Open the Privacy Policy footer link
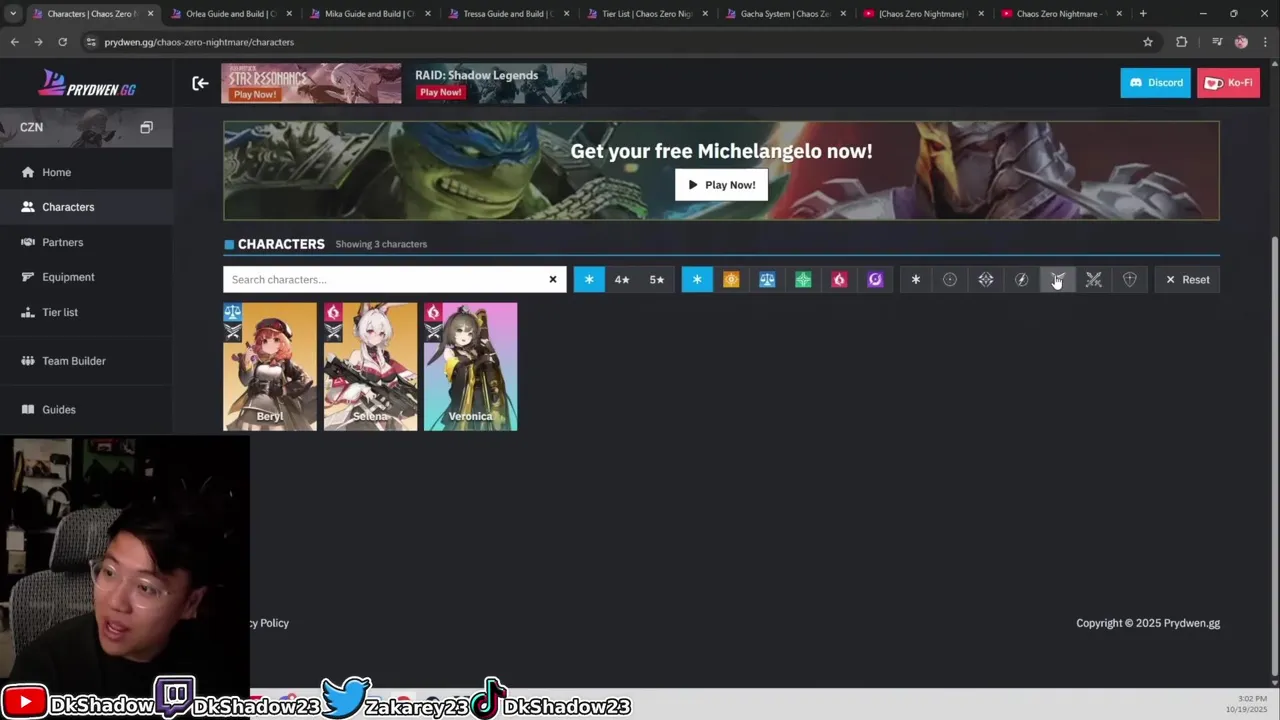Screen dimensions: 1280x720 click(270, 623)
